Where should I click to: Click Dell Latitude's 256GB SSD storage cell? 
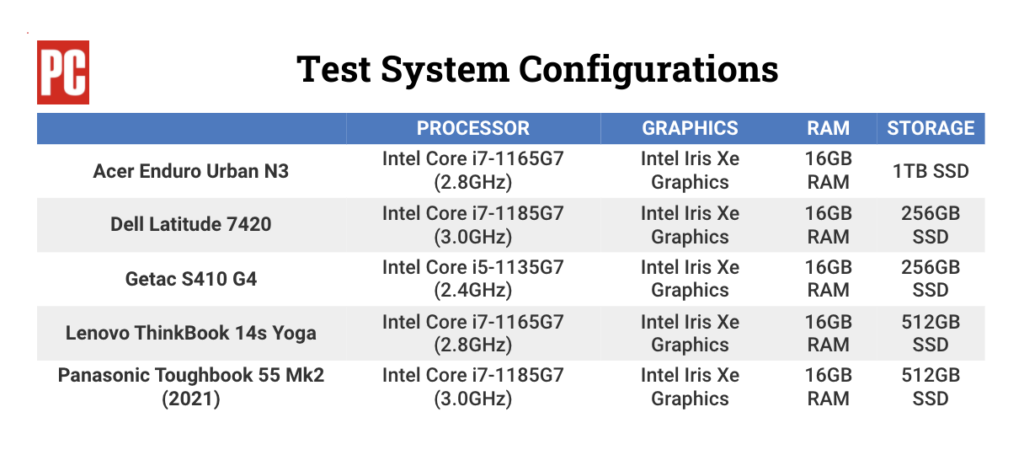click(x=930, y=225)
